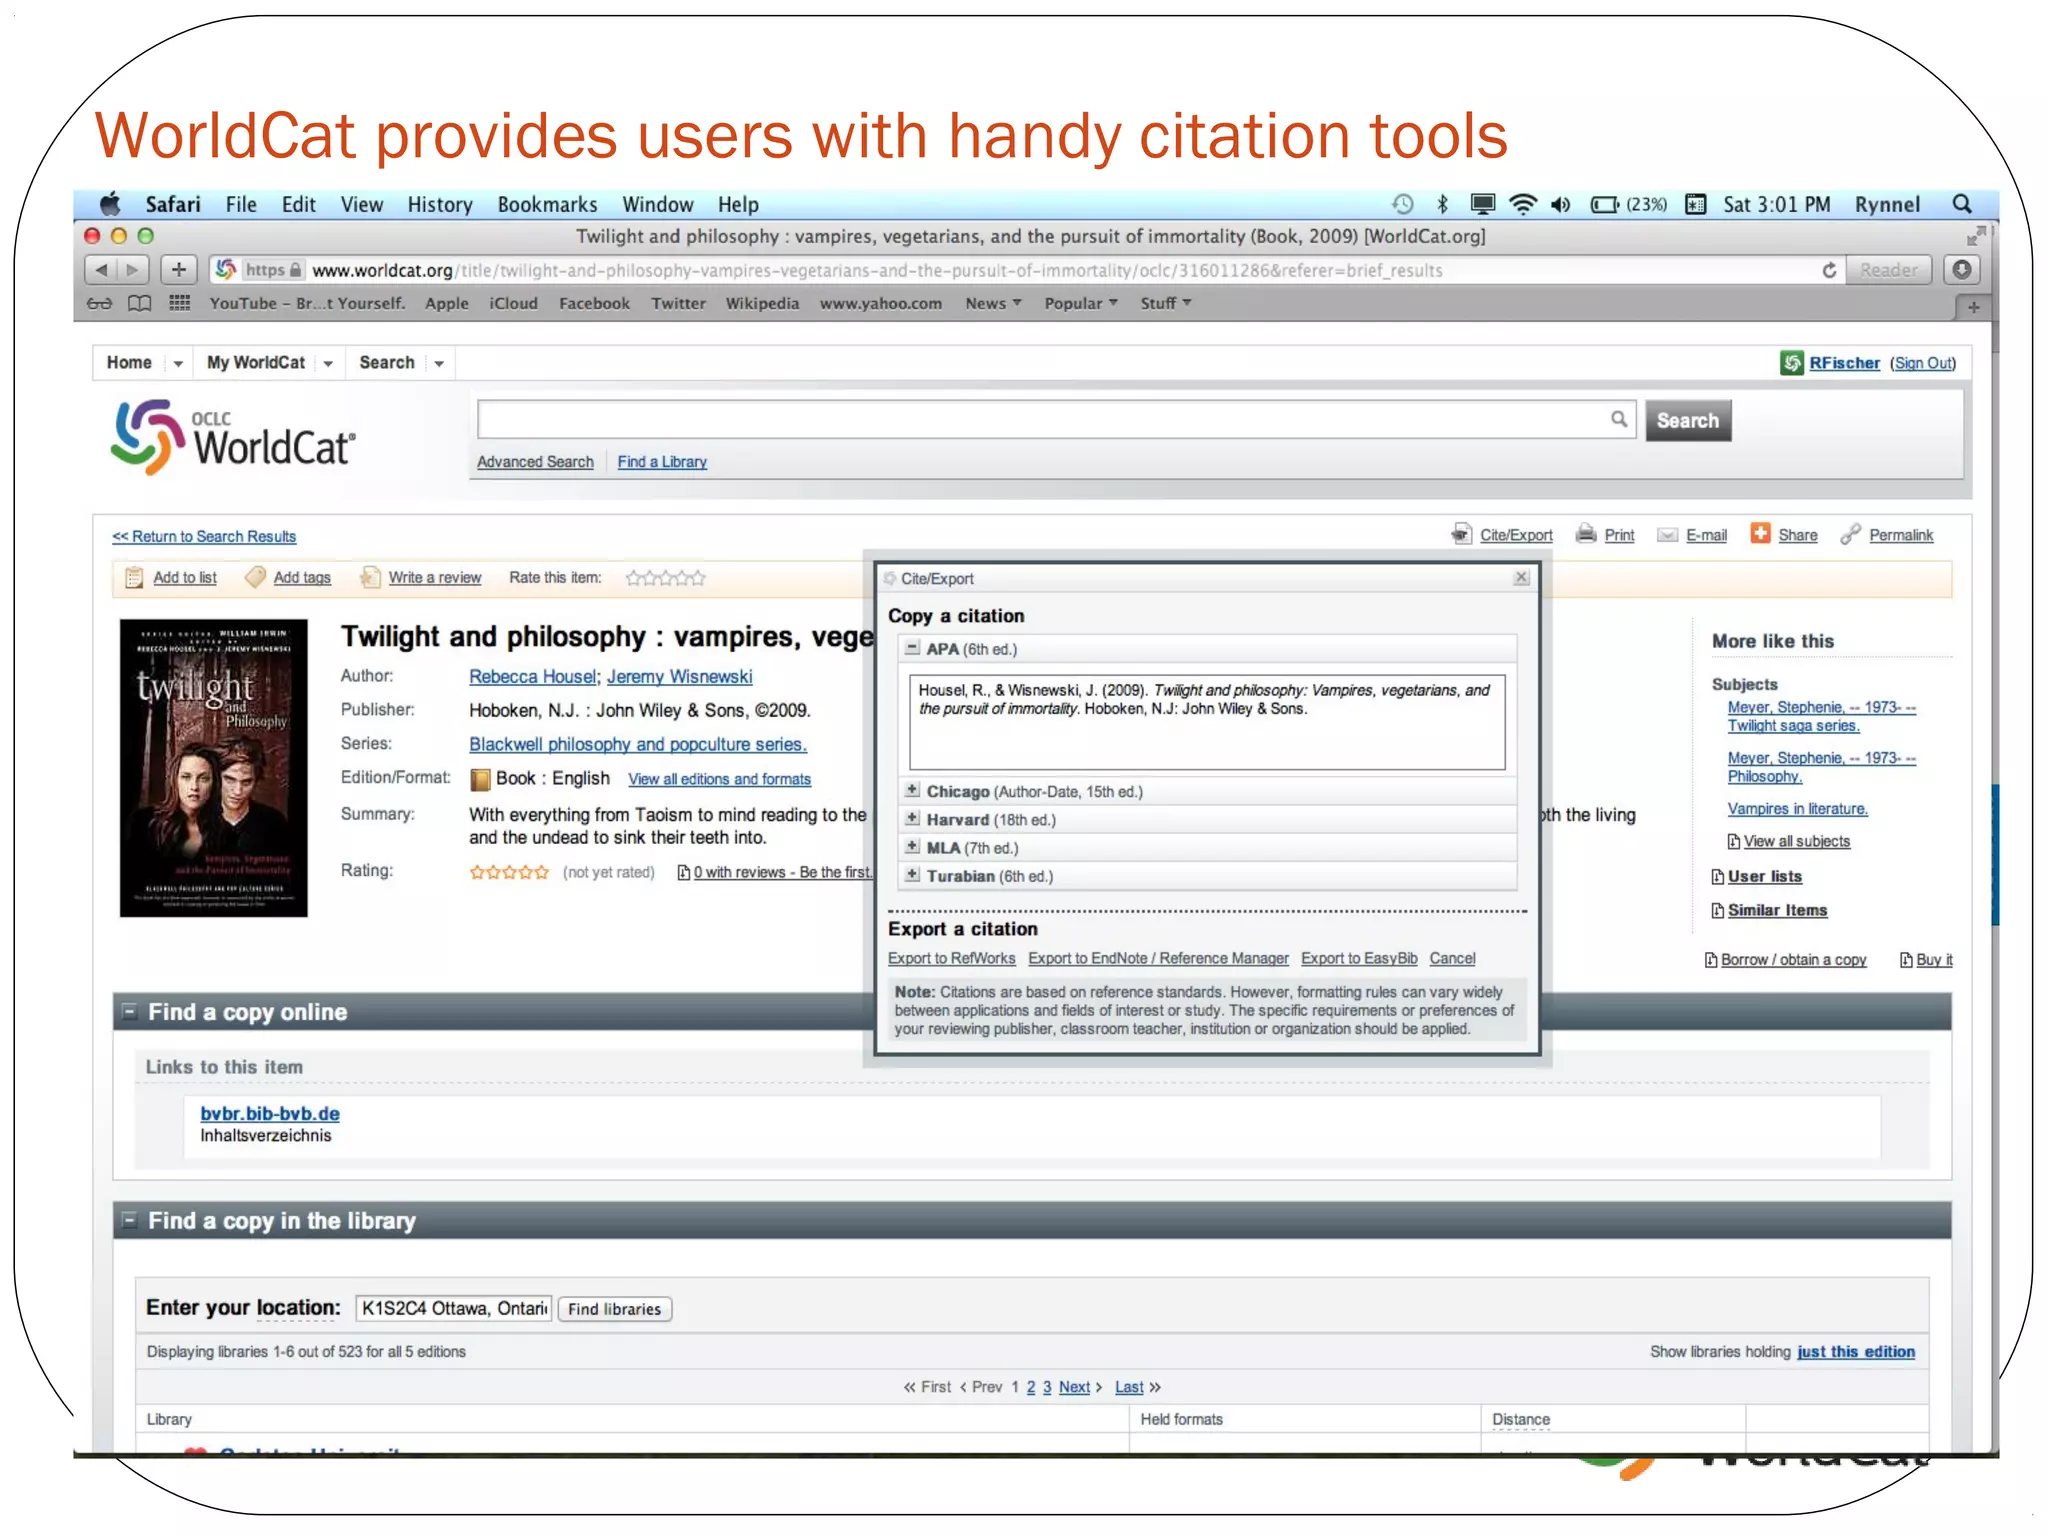Open a new Safari tab
This screenshot has height=1536, width=2048.
[x=1973, y=307]
